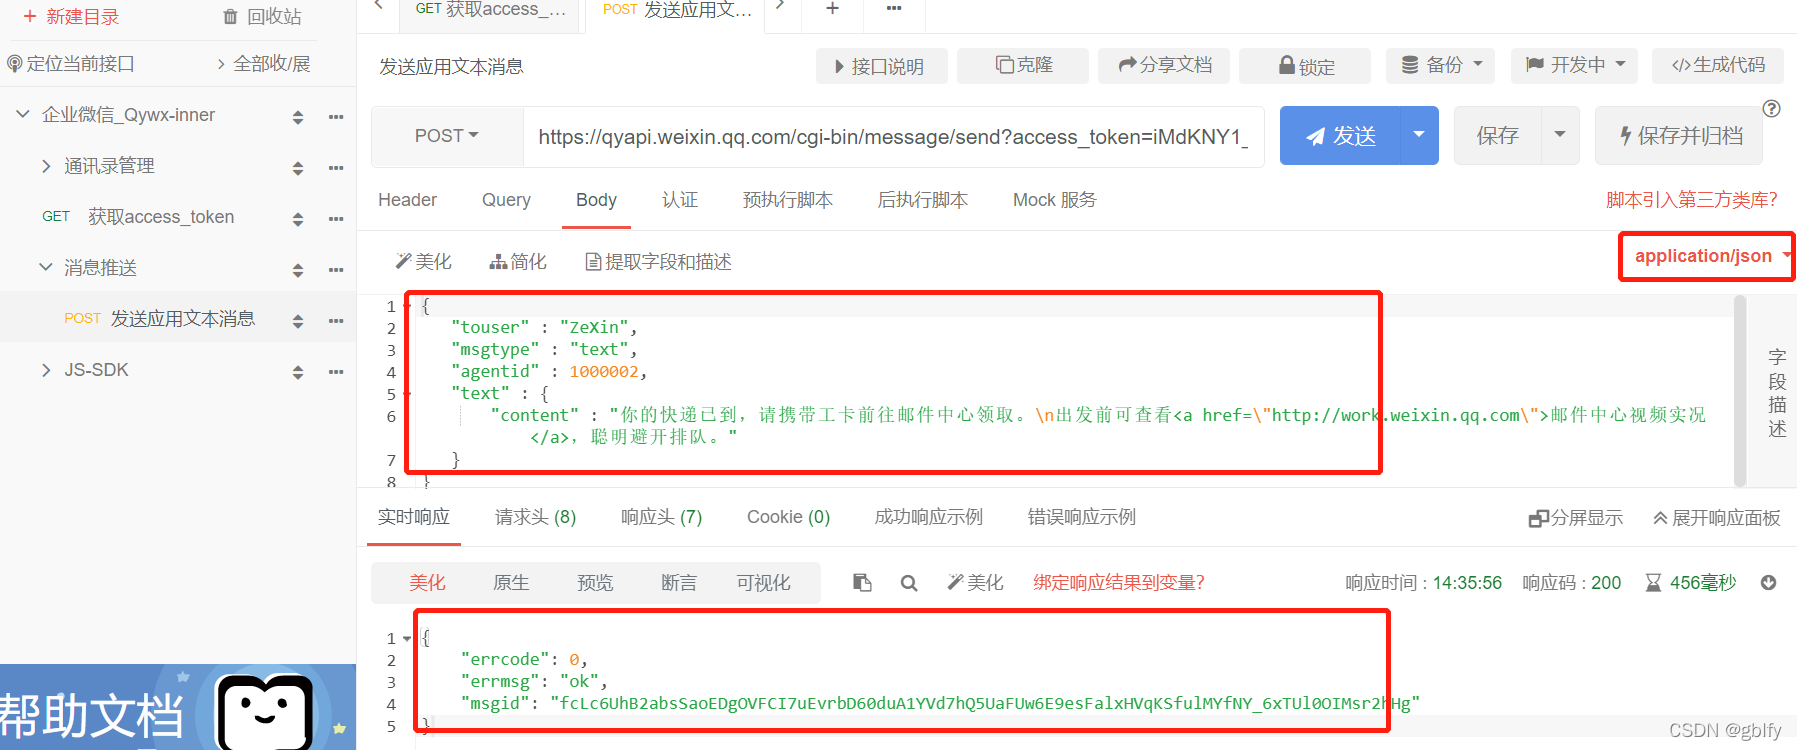Image resolution: width=1797 pixels, height=750 pixels.
Task: Open the 字段描述 side panel
Action: 1776,393
